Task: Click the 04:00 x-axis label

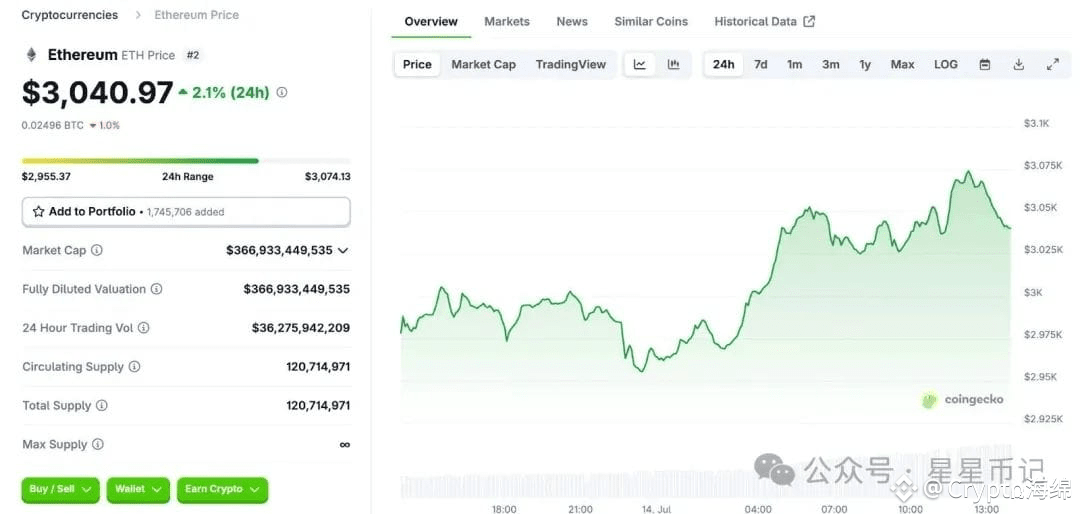Action: (x=758, y=509)
